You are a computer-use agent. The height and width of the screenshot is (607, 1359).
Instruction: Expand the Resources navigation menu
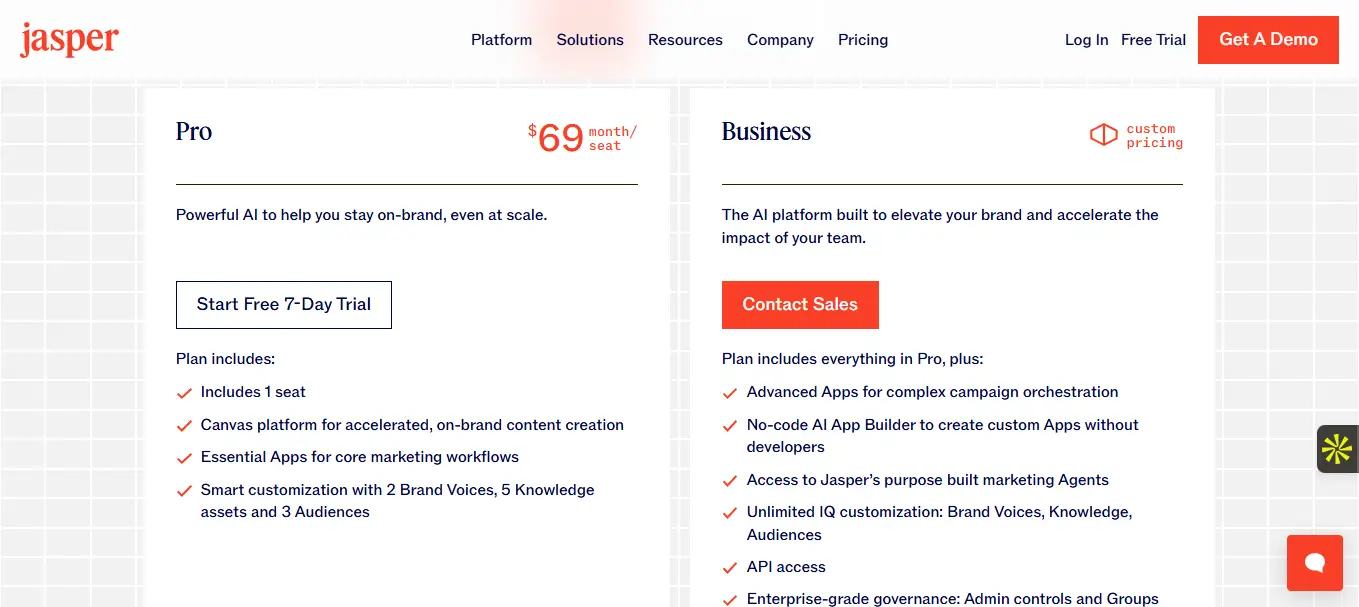[685, 40]
